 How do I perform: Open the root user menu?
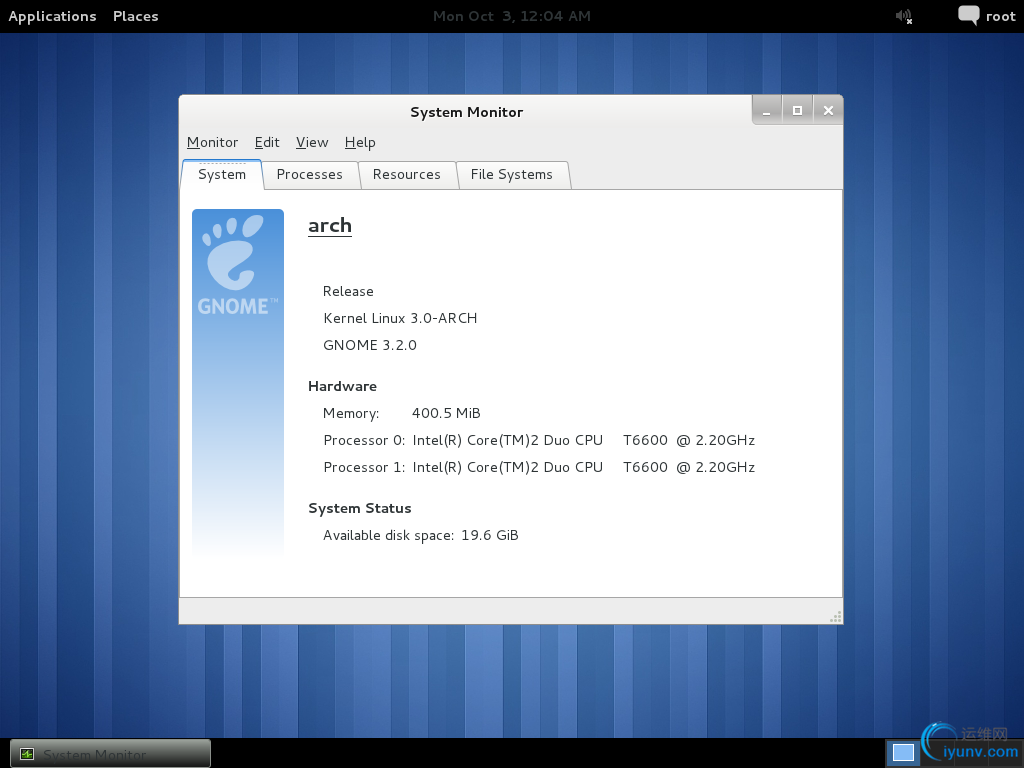click(x=1000, y=16)
